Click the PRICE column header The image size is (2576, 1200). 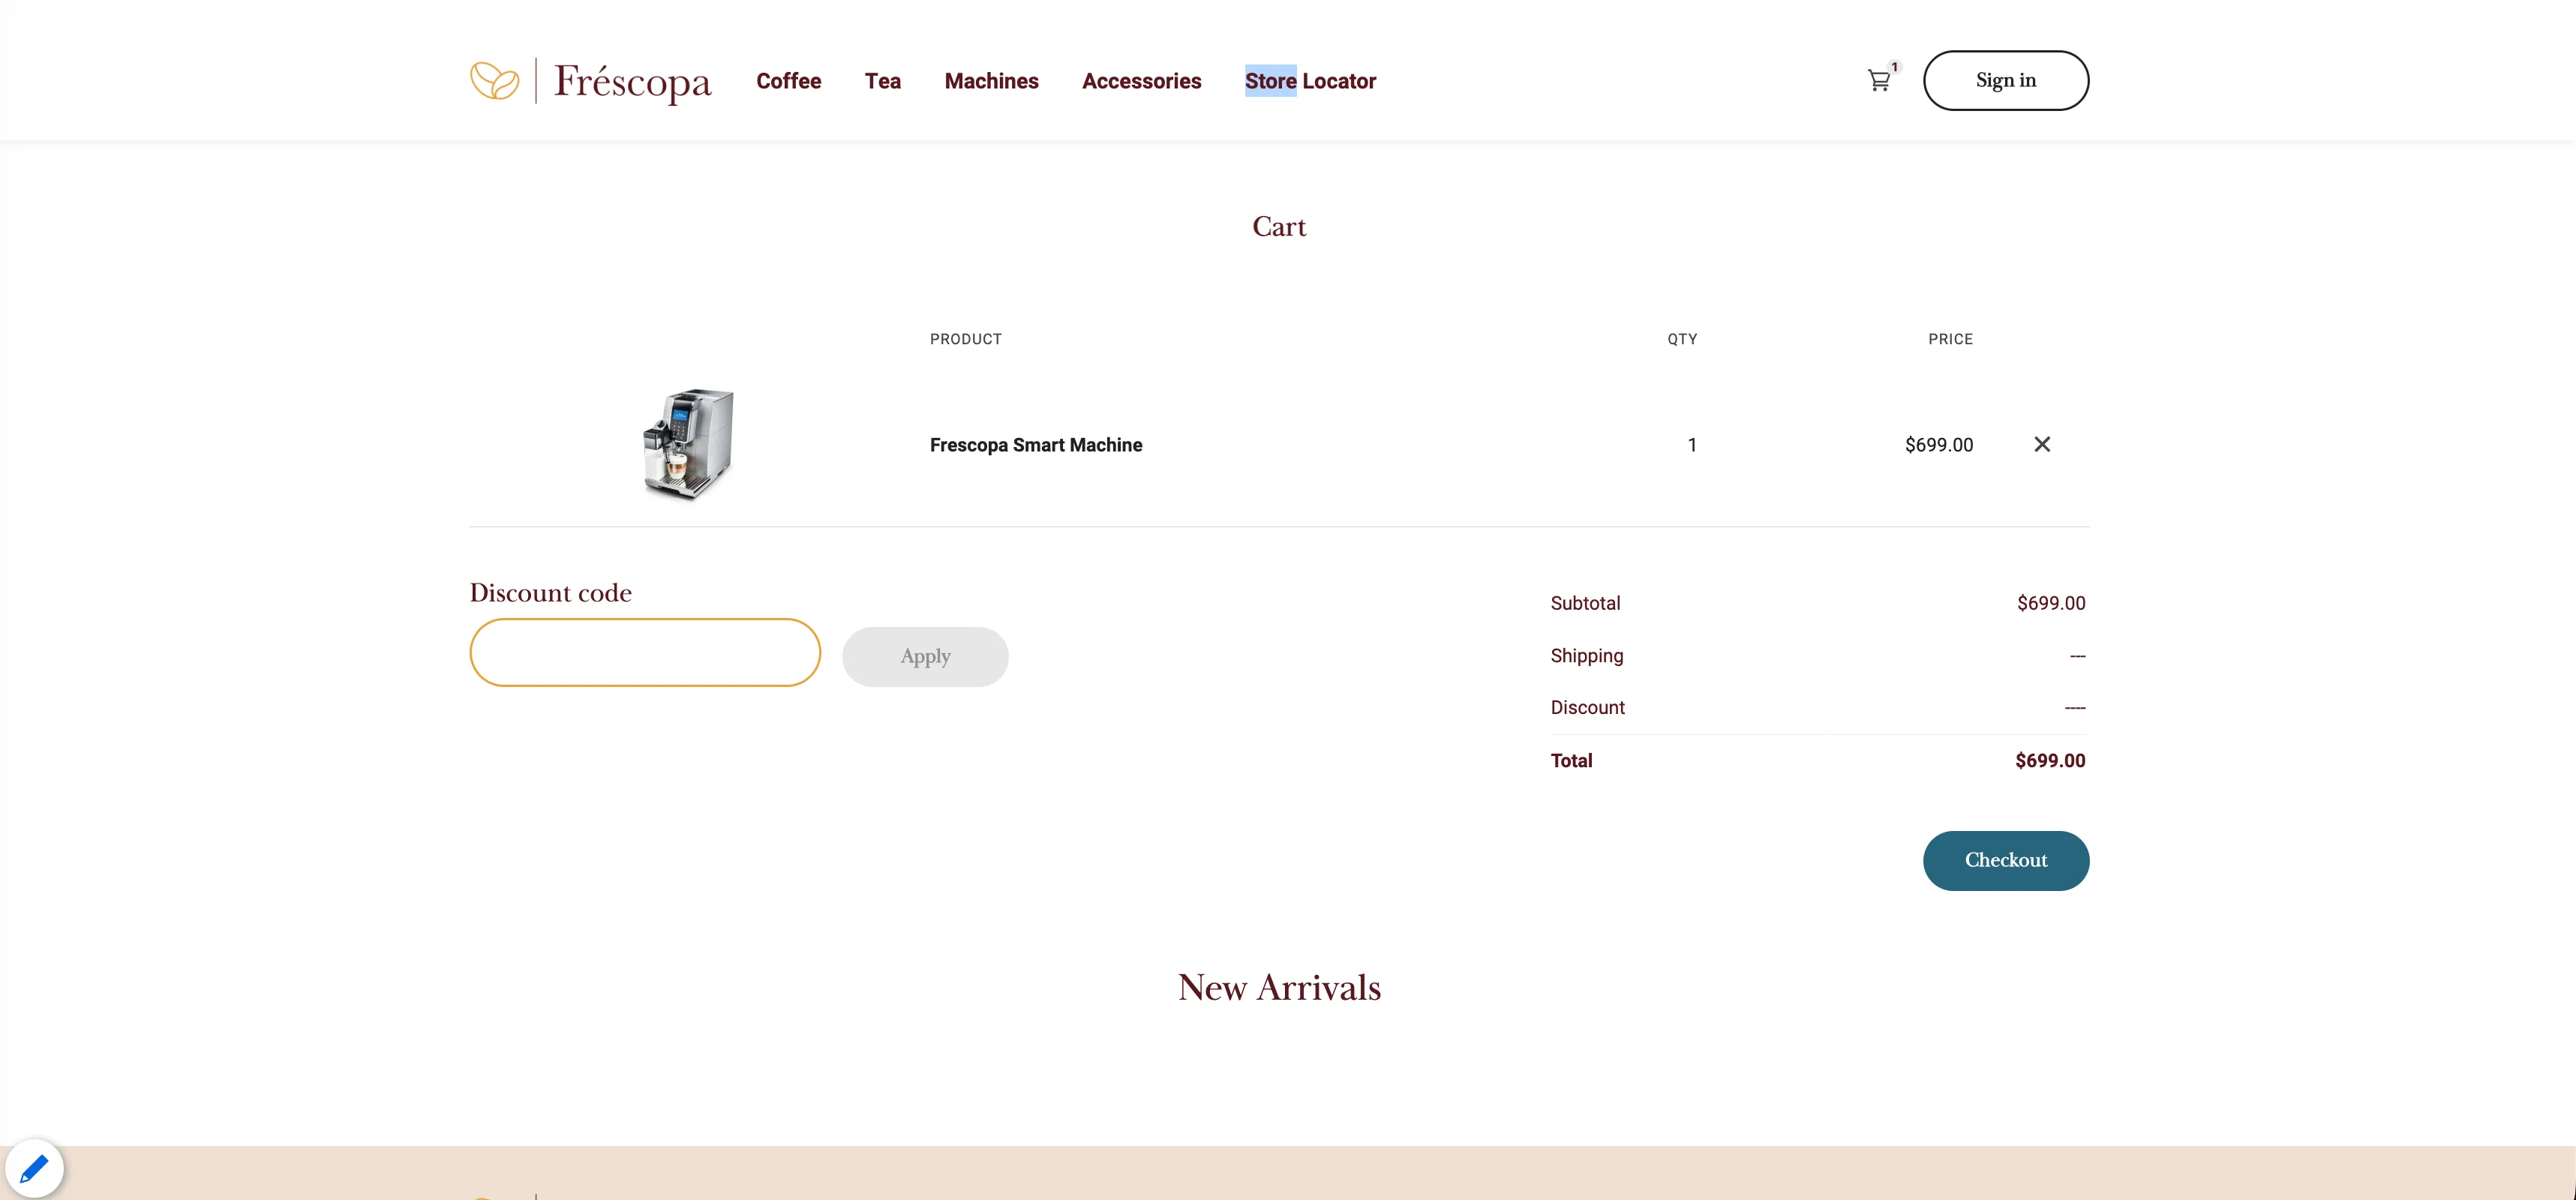click(1950, 339)
